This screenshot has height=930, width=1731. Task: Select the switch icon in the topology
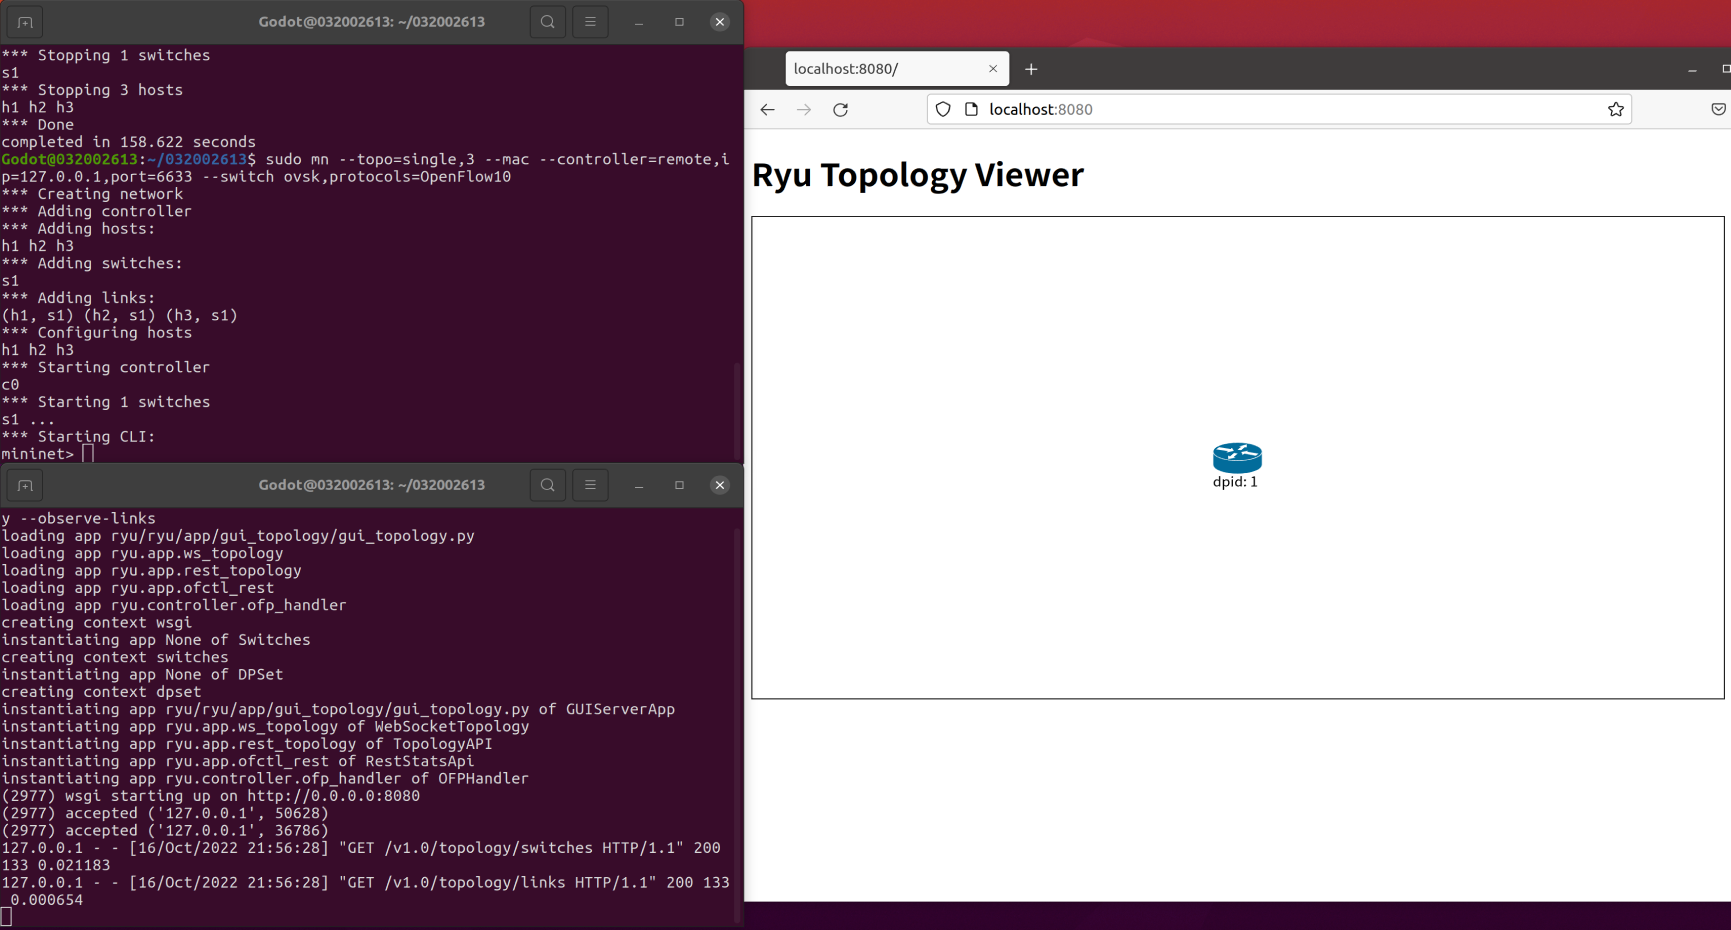pos(1237,458)
